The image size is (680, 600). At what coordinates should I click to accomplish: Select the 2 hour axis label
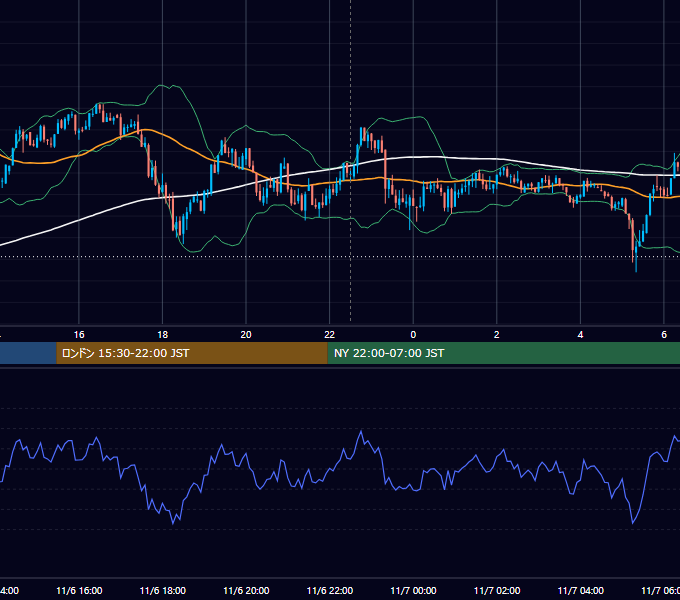click(497, 335)
